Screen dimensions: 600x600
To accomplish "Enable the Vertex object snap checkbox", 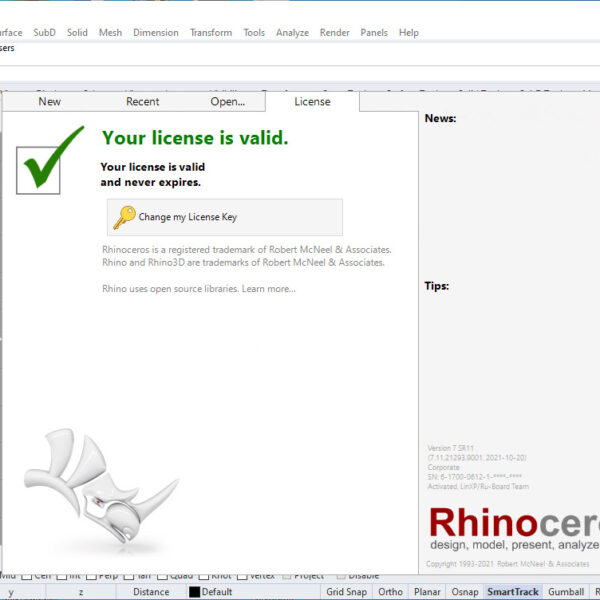I will [x=242, y=576].
